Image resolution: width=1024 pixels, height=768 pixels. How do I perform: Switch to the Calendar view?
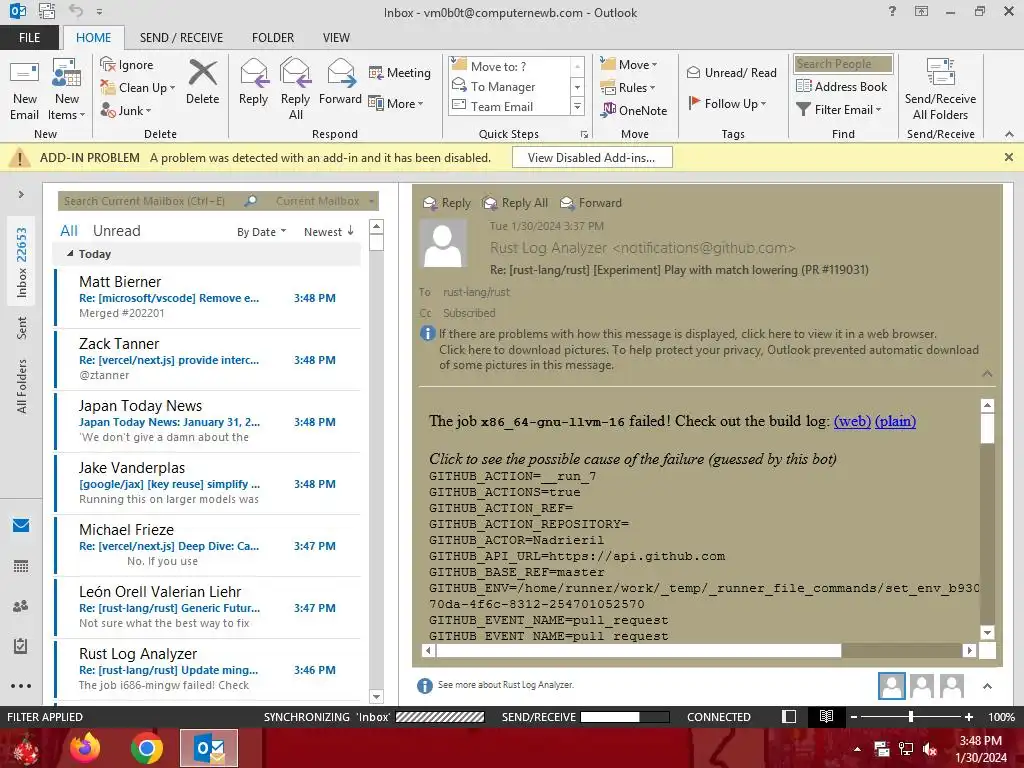21,566
